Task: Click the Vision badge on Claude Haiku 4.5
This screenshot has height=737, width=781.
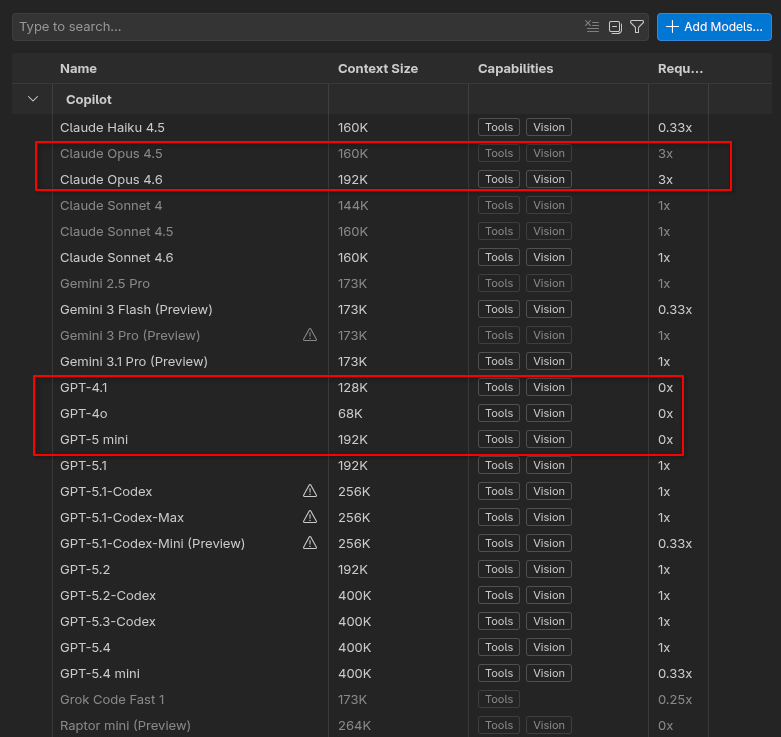Action: (x=548, y=127)
